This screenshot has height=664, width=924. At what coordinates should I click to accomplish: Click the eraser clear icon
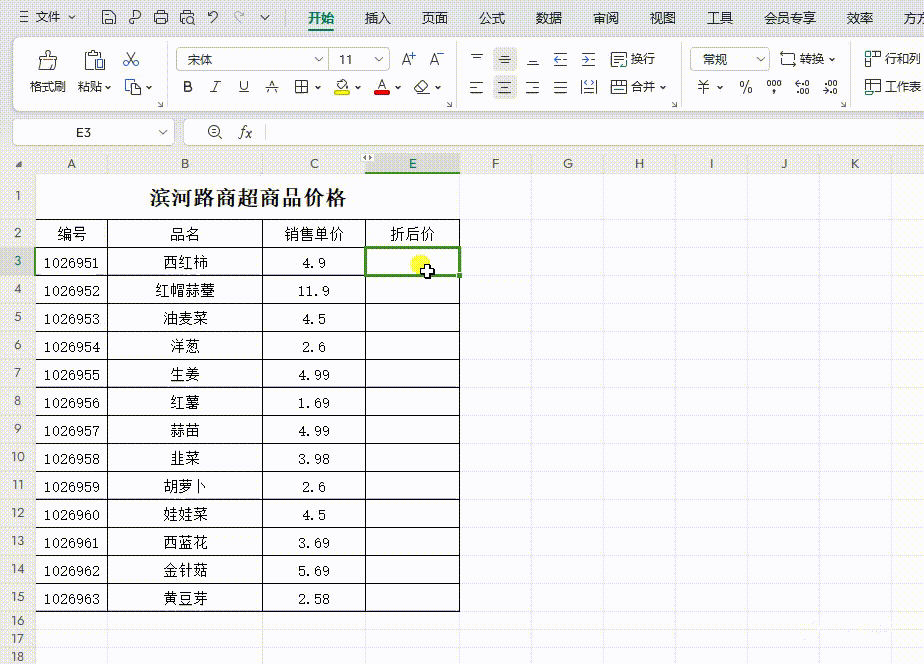pos(421,87)
